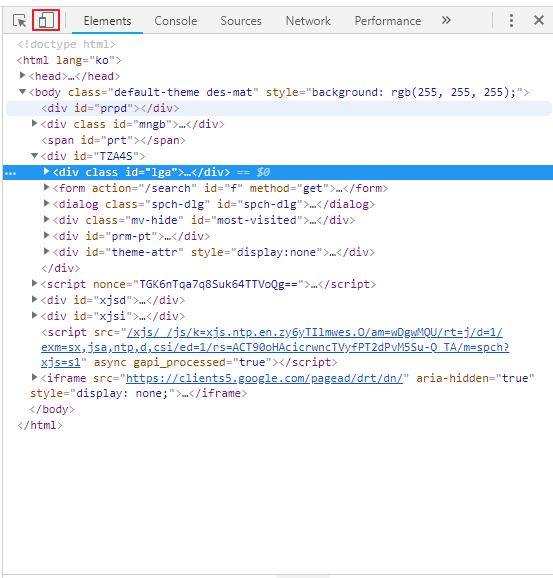This screenshot has height=578, width=553.
Task: Activate the inspect element picker icon
Action: [19, 21]
